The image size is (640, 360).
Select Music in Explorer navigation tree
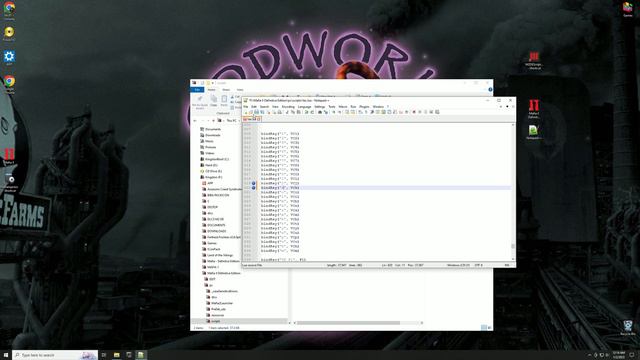(209, 141)
